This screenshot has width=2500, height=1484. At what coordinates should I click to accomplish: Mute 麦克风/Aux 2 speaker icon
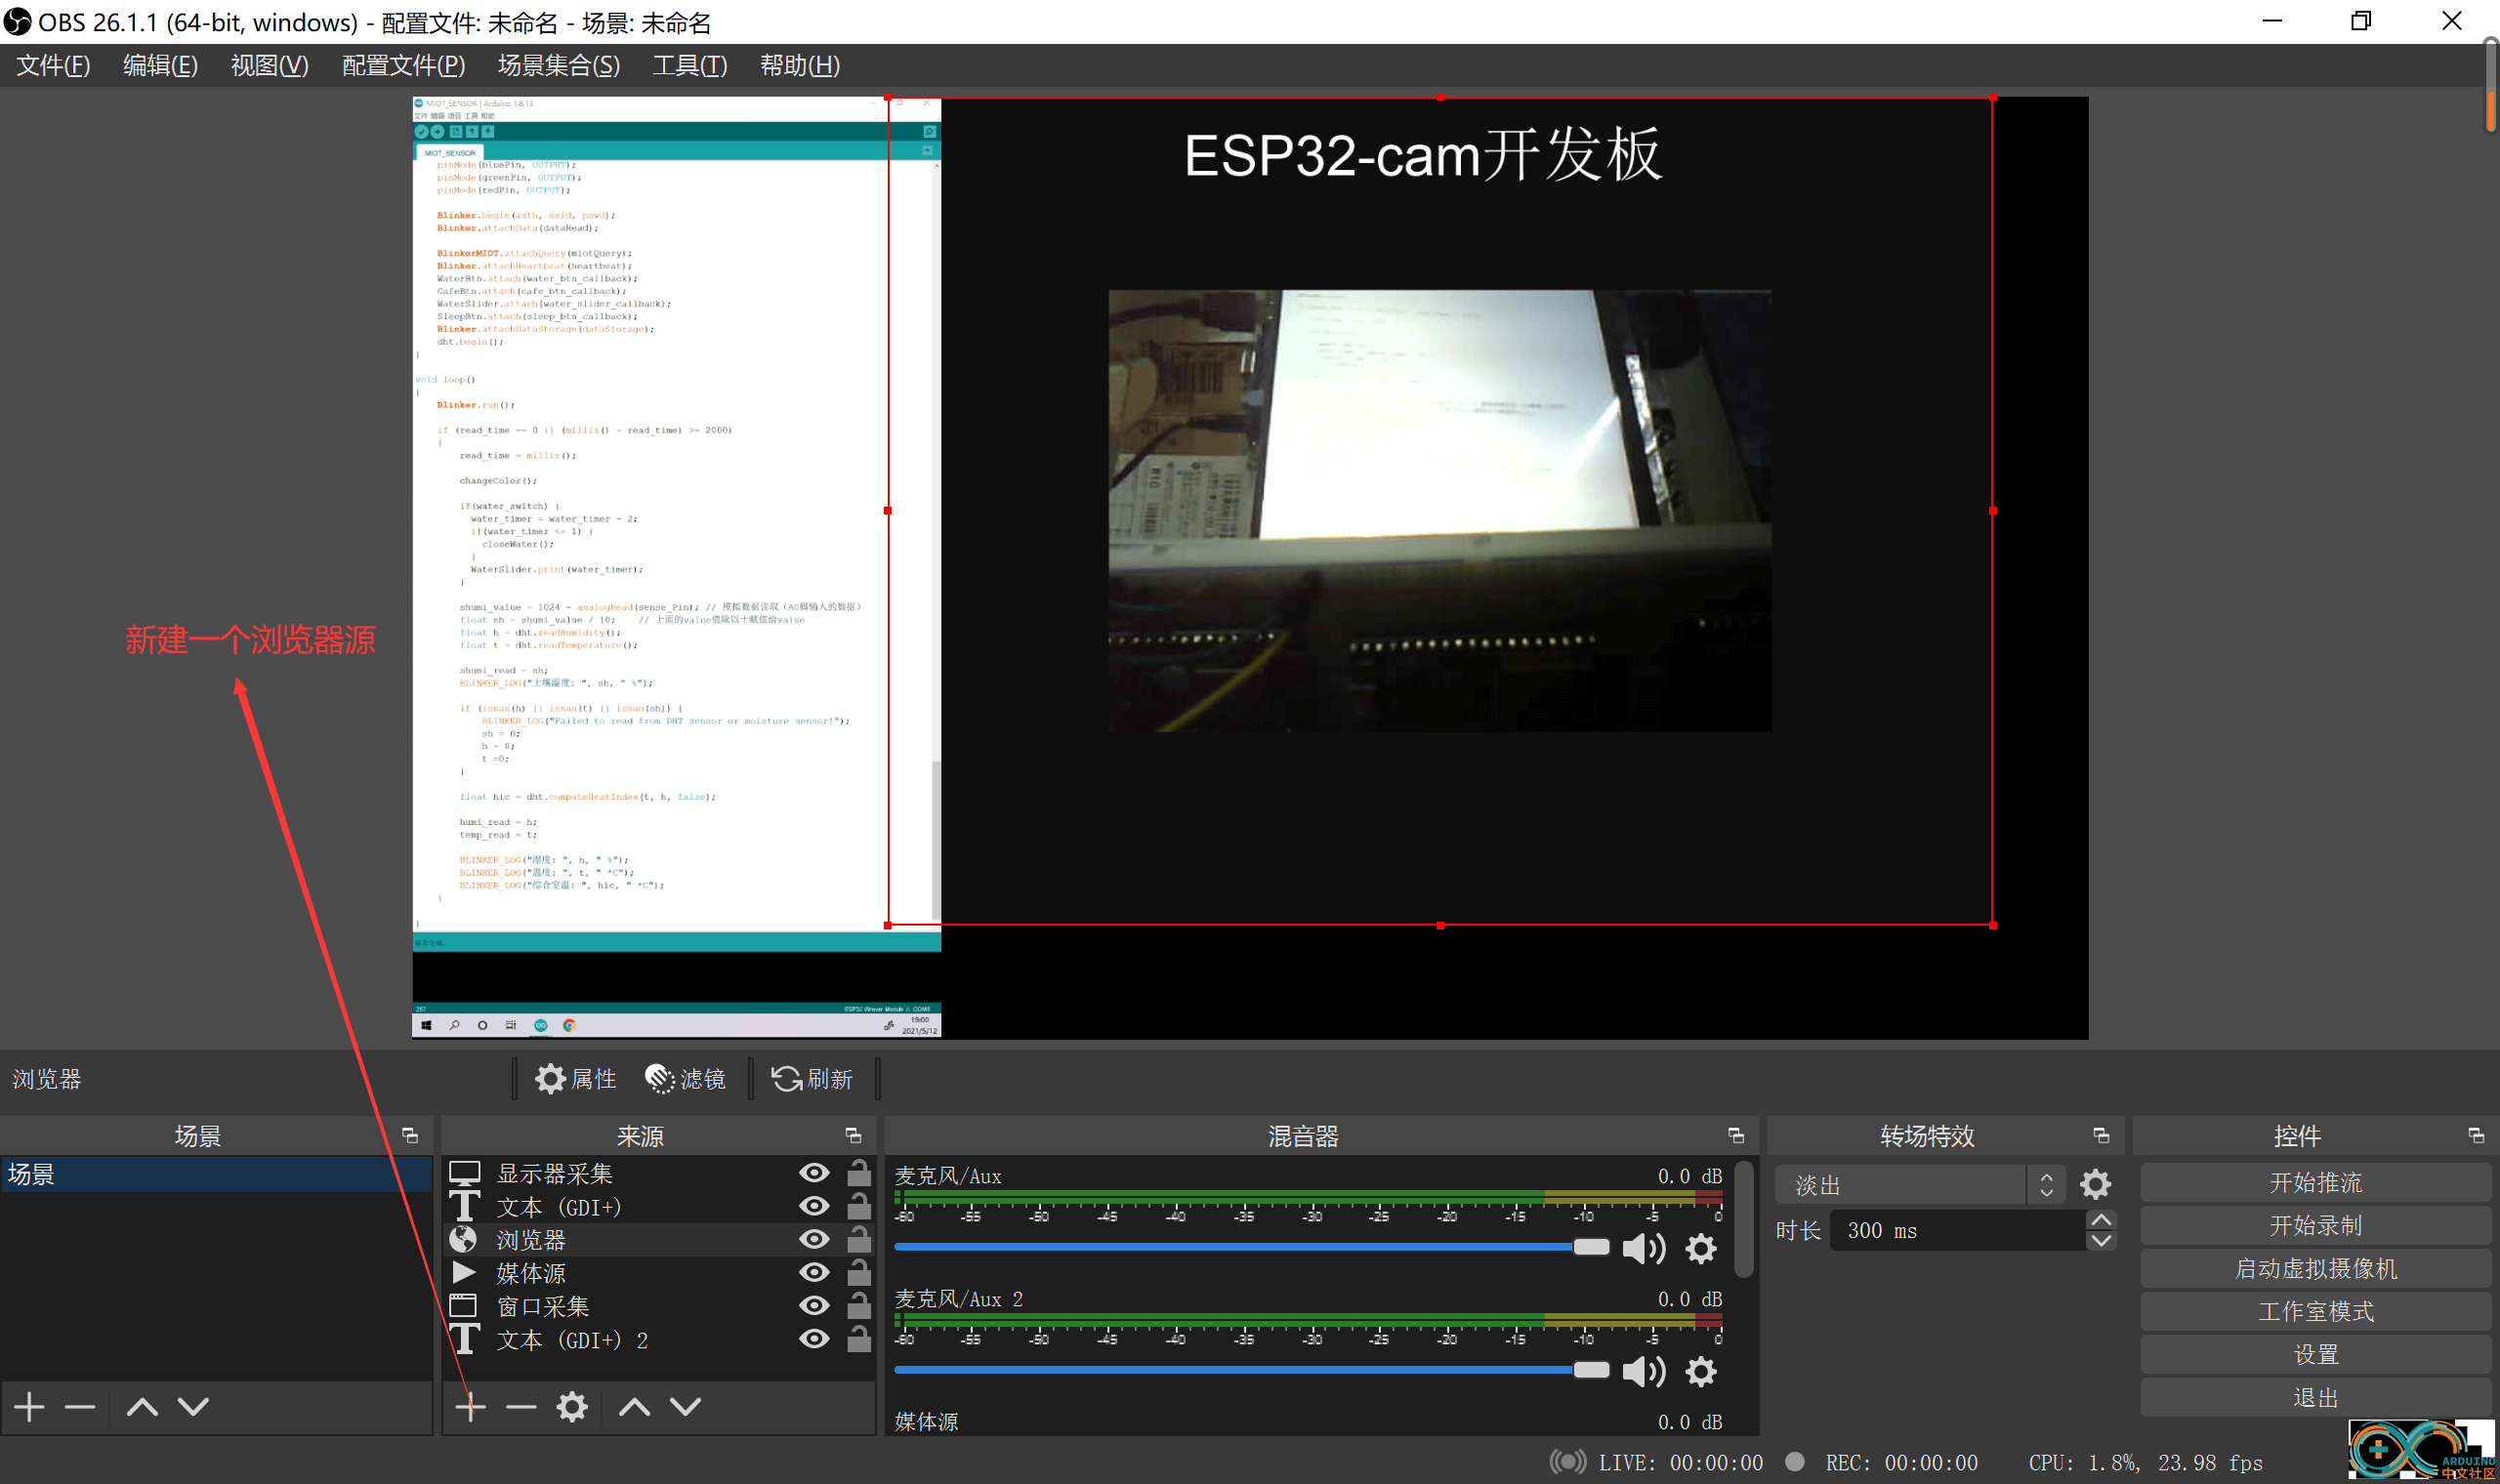(1643, 1371)
